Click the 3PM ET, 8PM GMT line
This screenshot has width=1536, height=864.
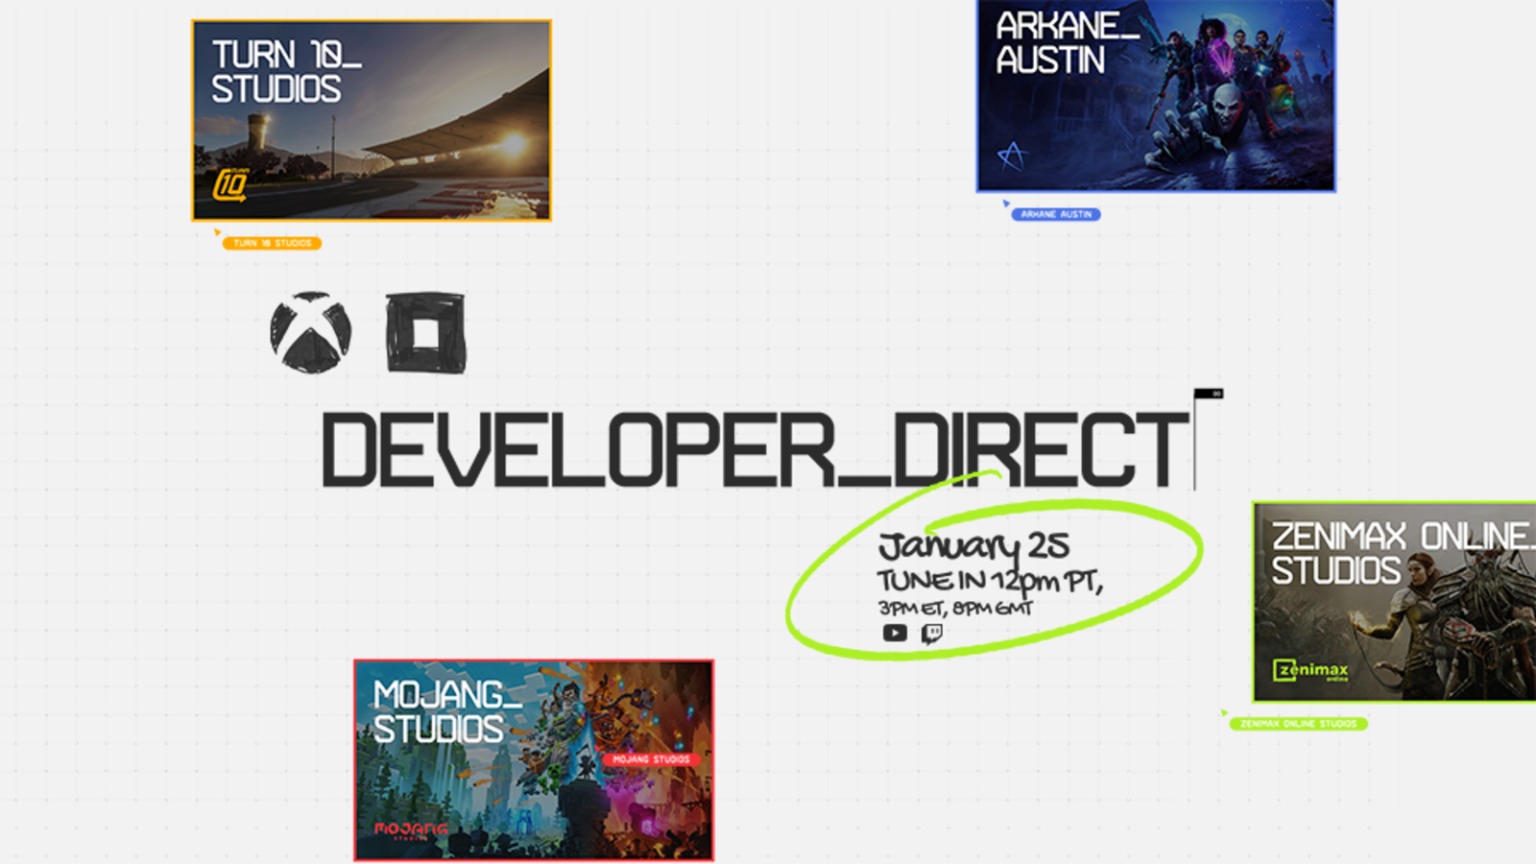pyautogui.click(x=955, y=608)
